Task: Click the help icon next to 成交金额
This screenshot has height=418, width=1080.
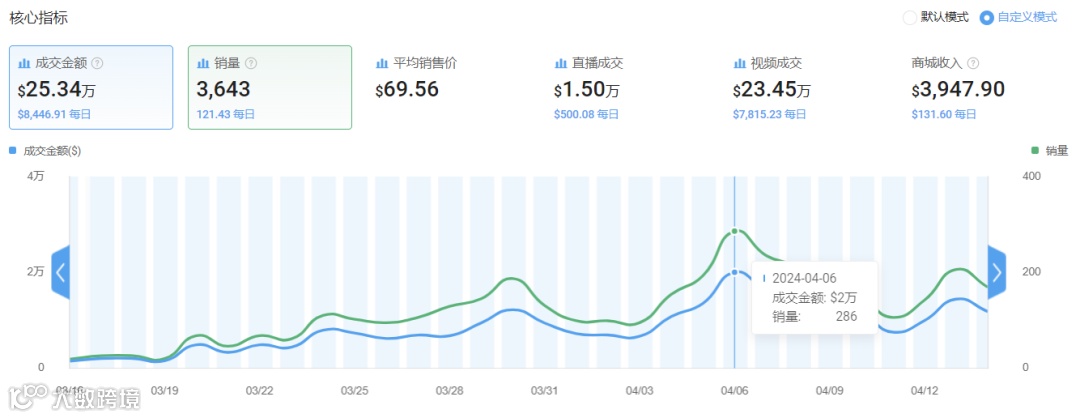Action: pyautogui.click(x=97, y=63)
